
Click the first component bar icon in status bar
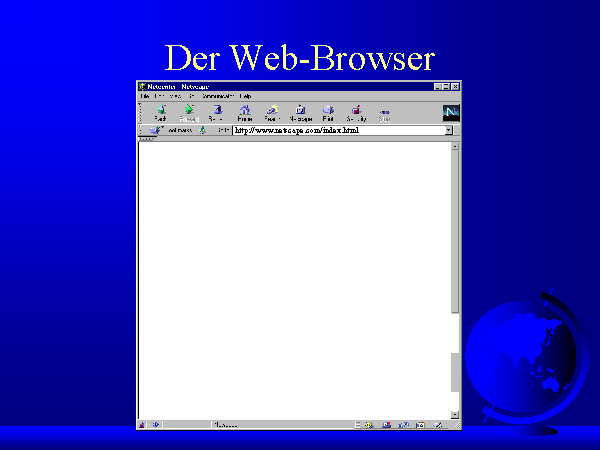[x=368, y=424]
